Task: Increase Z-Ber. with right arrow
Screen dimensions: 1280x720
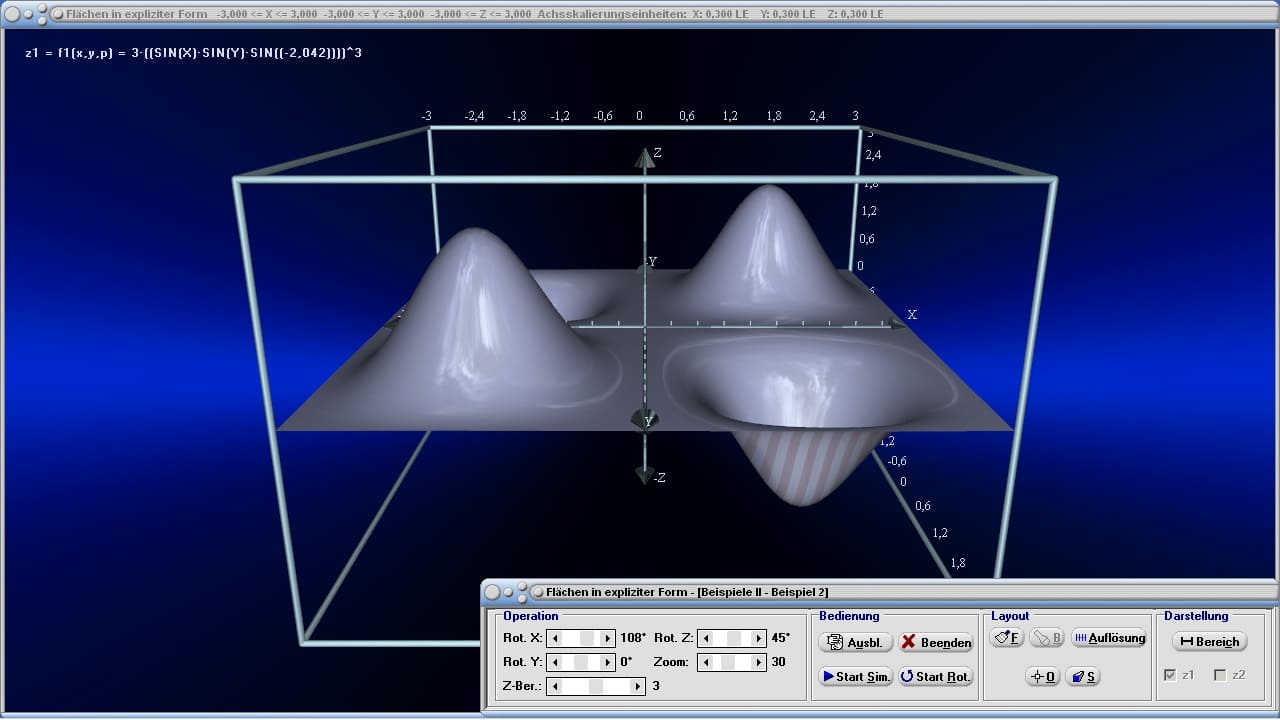Action: click(x=637, y=686)
